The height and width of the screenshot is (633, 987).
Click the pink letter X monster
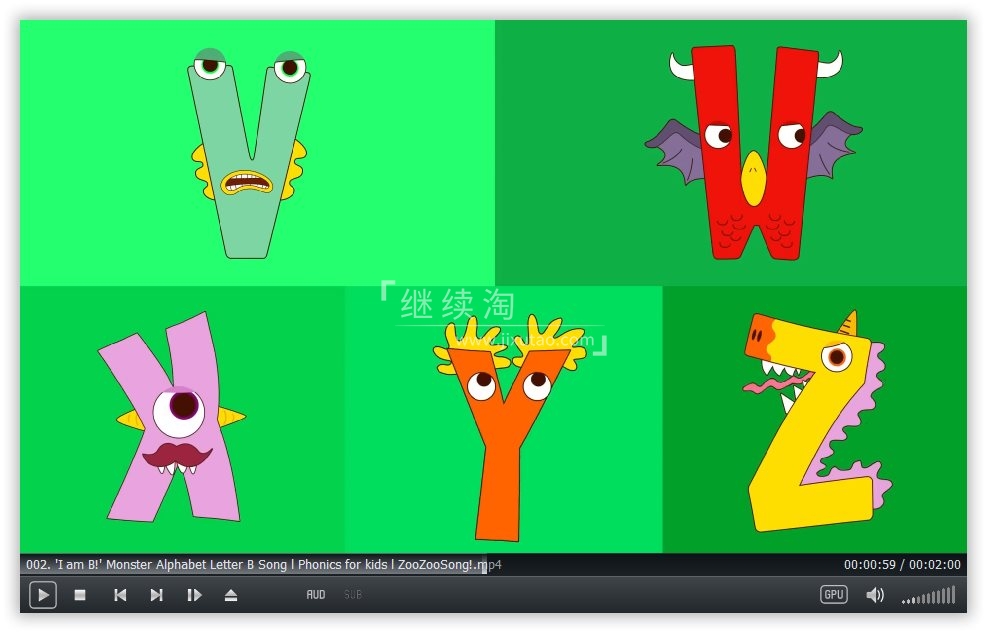[175, 420]
